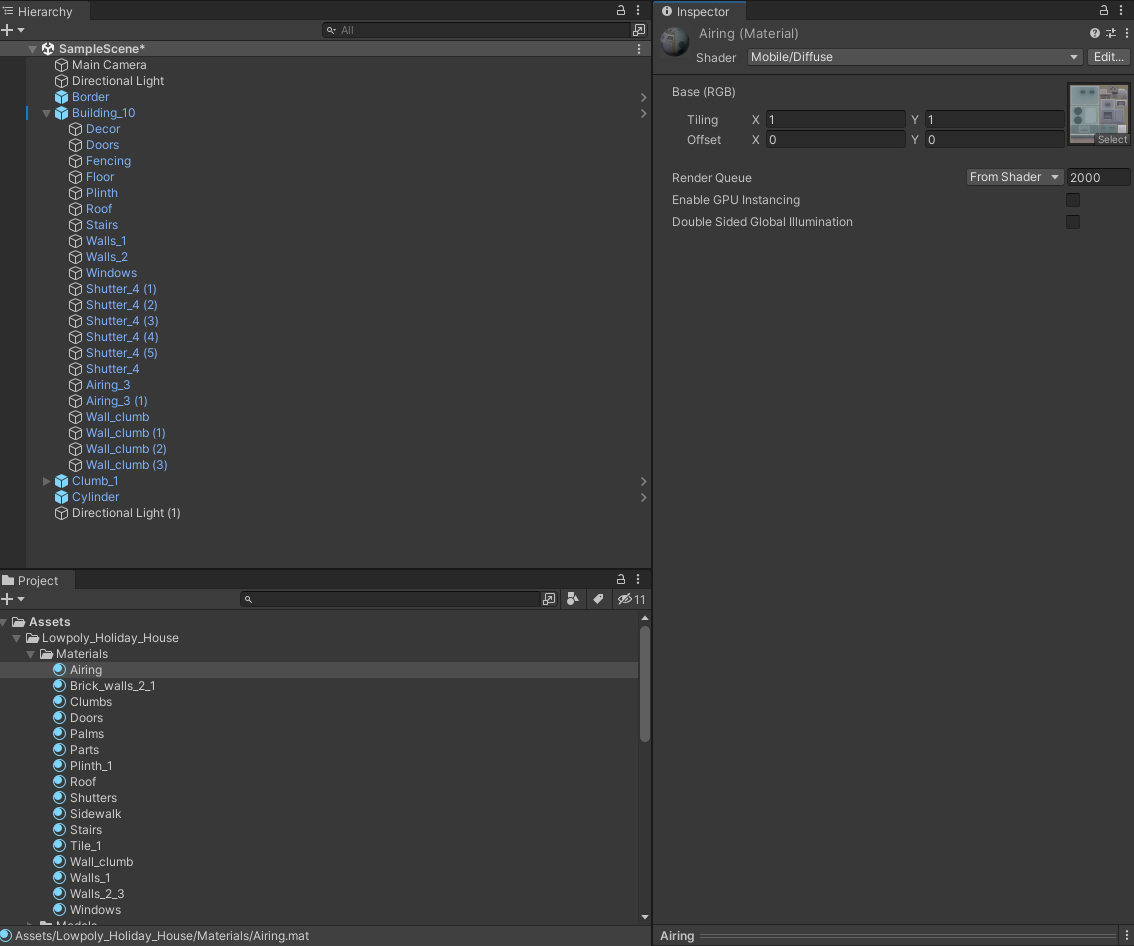Open the material presets icon
Screen dimensions: 1134x946
coord(1110,34)
